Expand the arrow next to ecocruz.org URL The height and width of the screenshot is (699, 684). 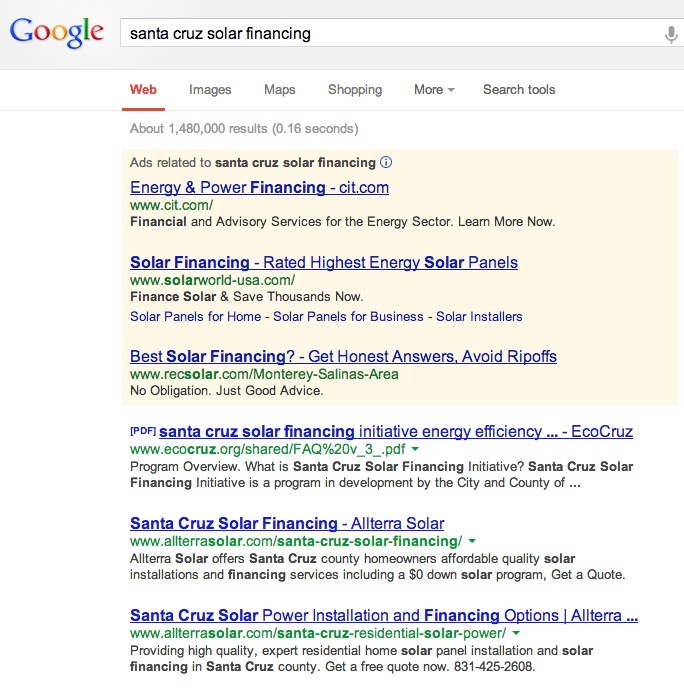click(415, 448)
